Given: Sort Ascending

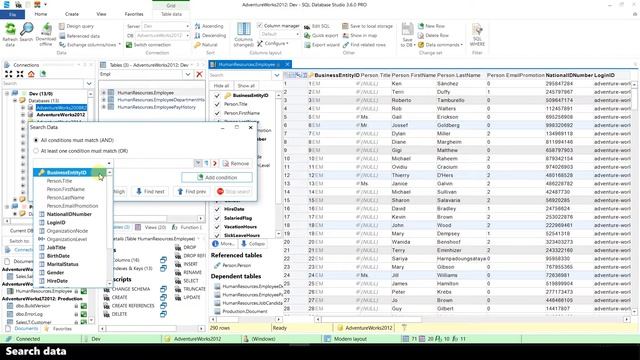Looking at the screenshot, I should tap(209, 26).
